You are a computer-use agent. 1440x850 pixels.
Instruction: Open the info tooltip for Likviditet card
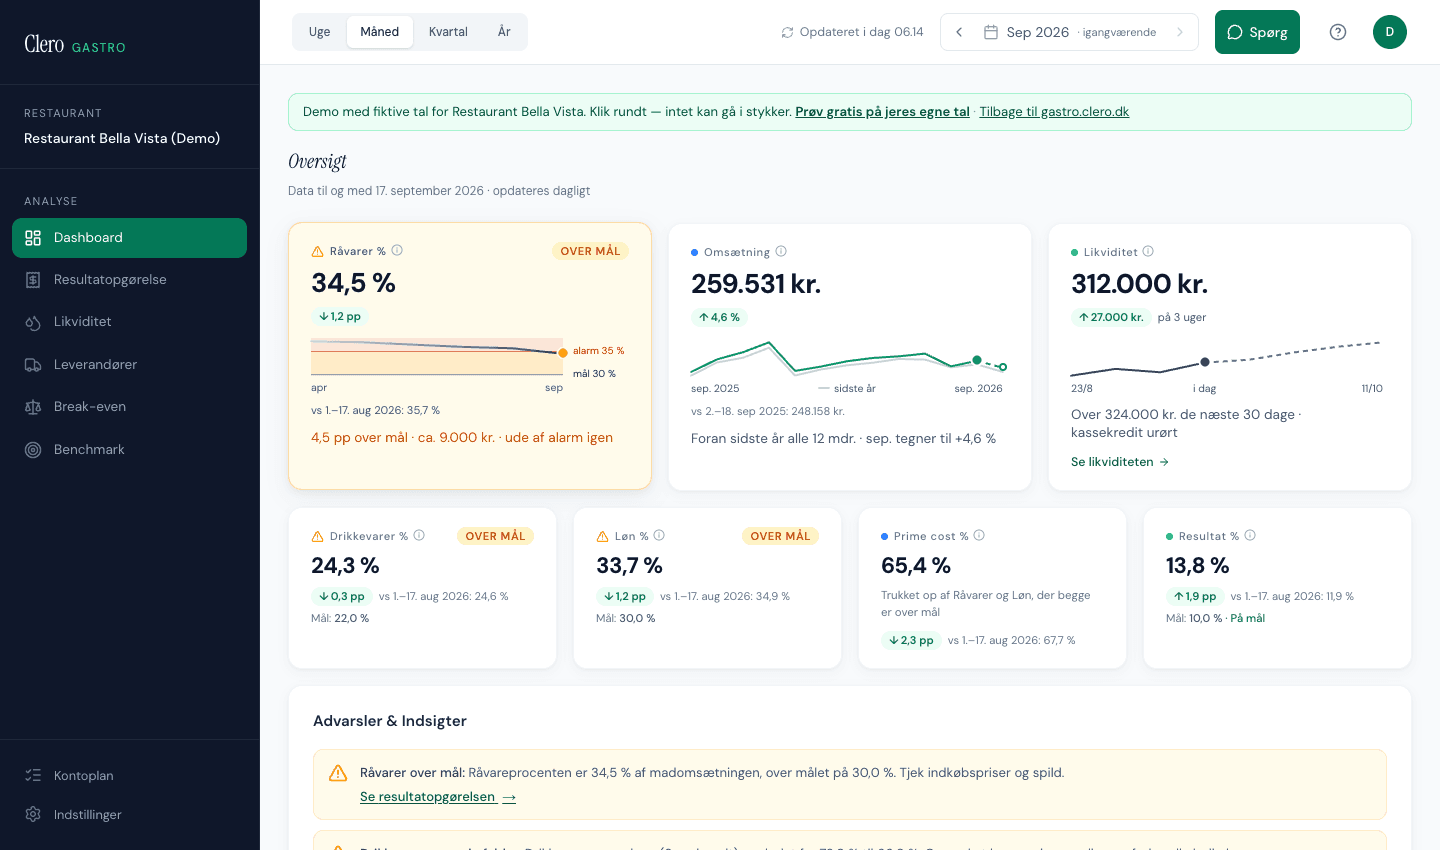[1148, 251]
